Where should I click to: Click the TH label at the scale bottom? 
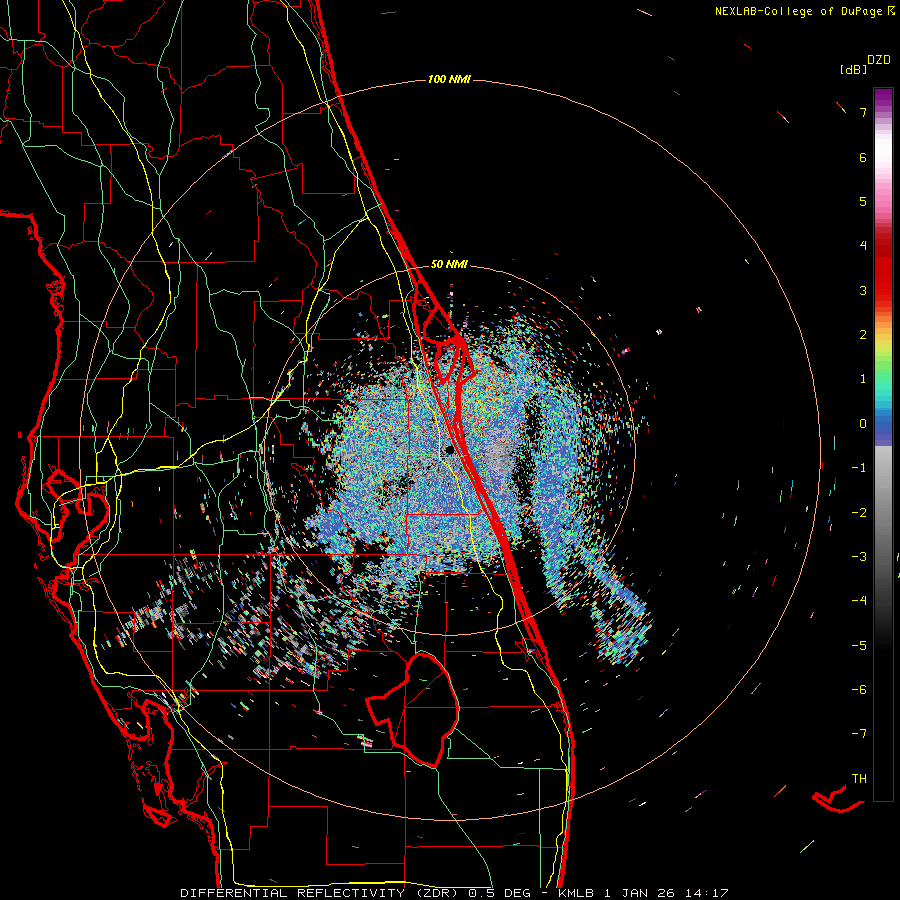click(859, 778)
